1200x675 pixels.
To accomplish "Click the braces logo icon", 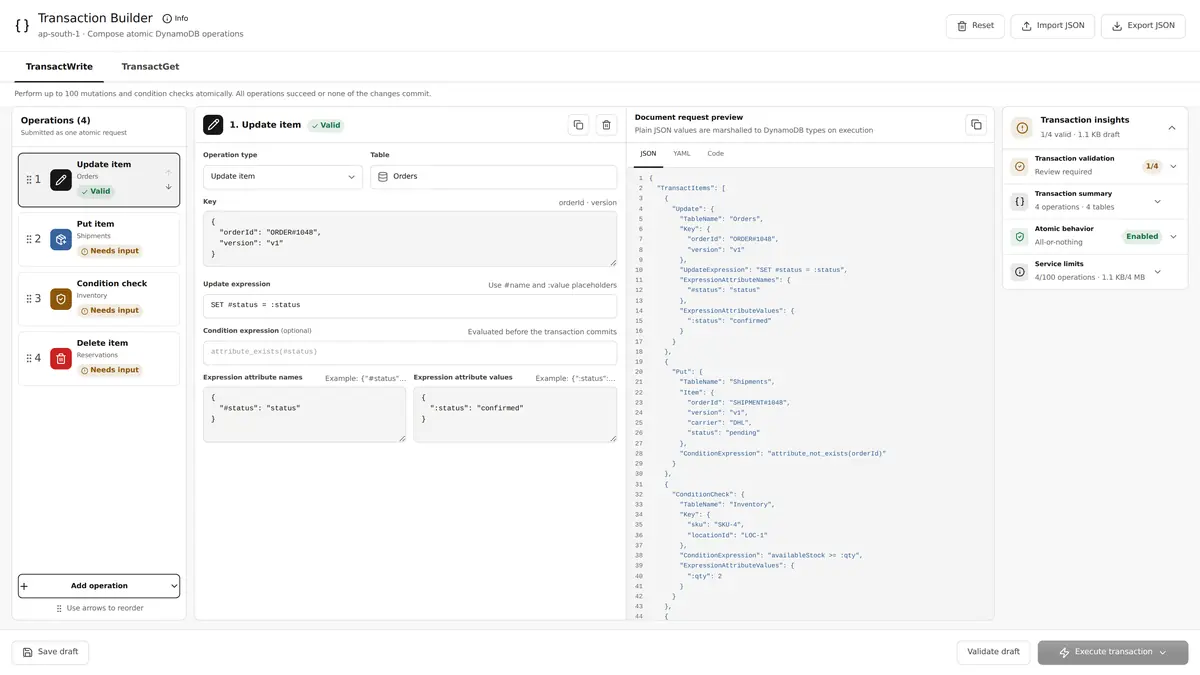I will 22,25.
